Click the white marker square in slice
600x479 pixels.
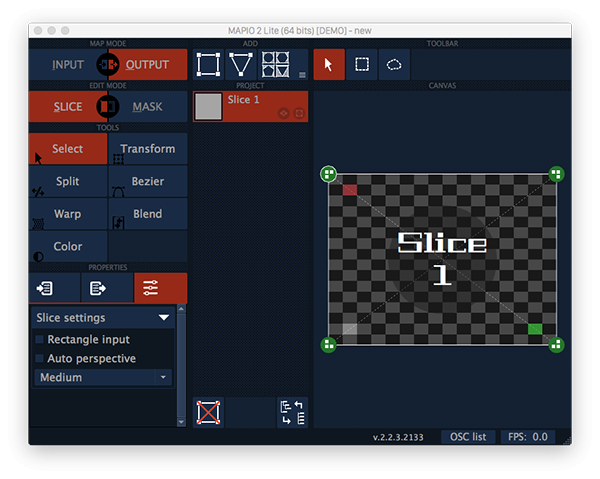coord(350,329)
